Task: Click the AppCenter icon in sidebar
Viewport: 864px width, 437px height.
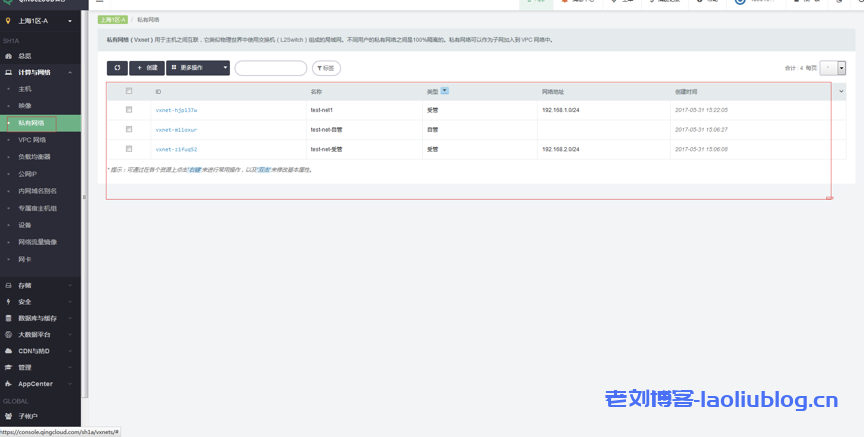Action: [x=8, y=383]
